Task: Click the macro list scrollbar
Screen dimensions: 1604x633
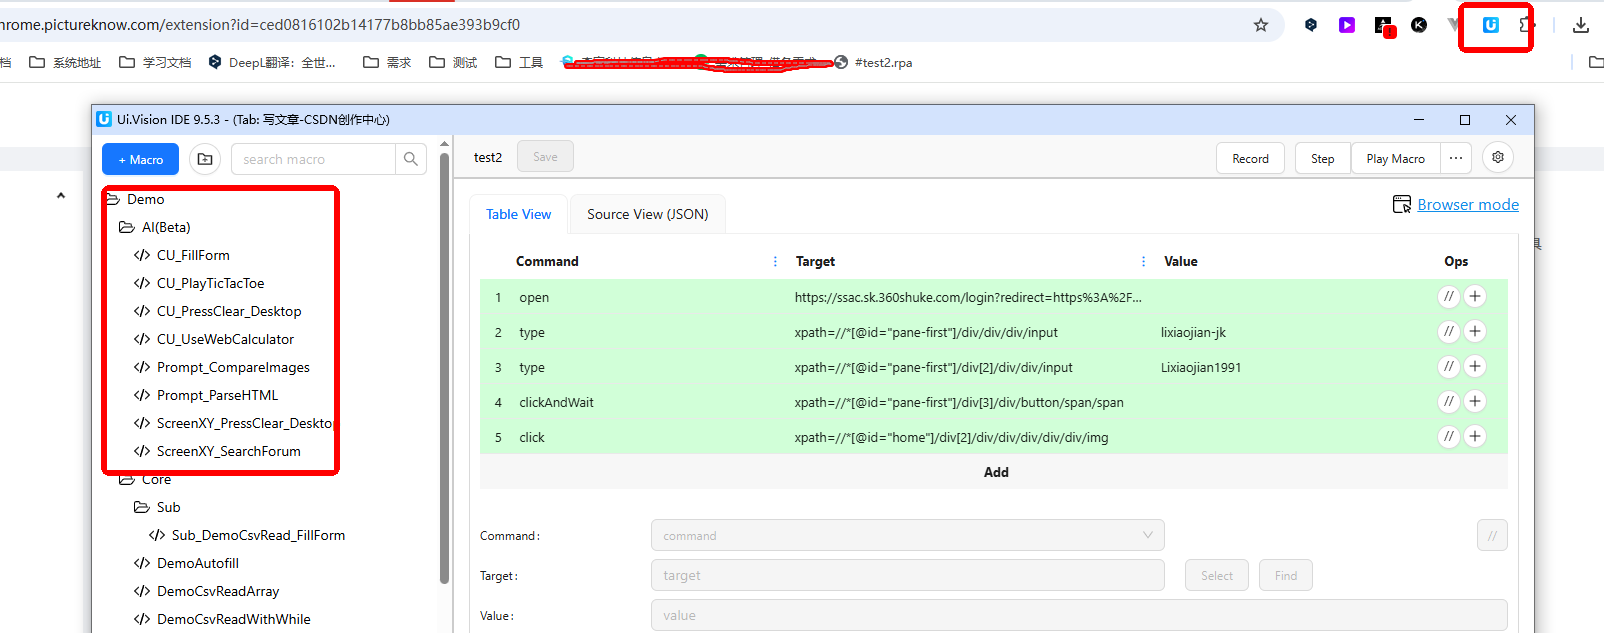Action: [x=444, y=367]
